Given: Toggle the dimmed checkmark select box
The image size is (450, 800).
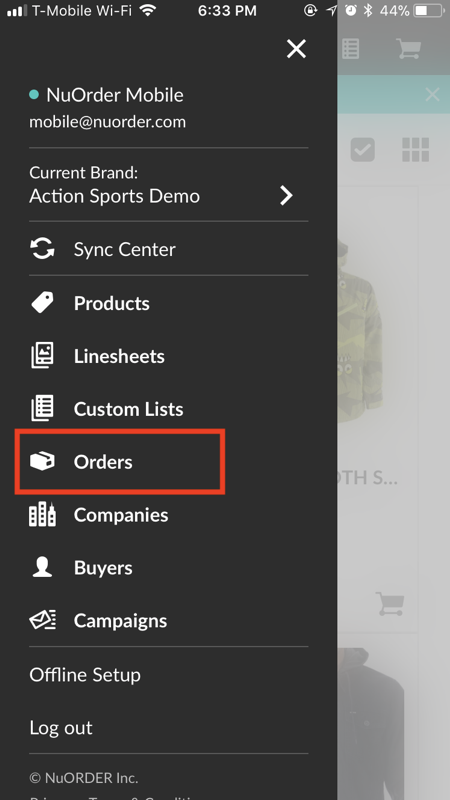Looking at the screenshot, I should [x=363, y=150].
